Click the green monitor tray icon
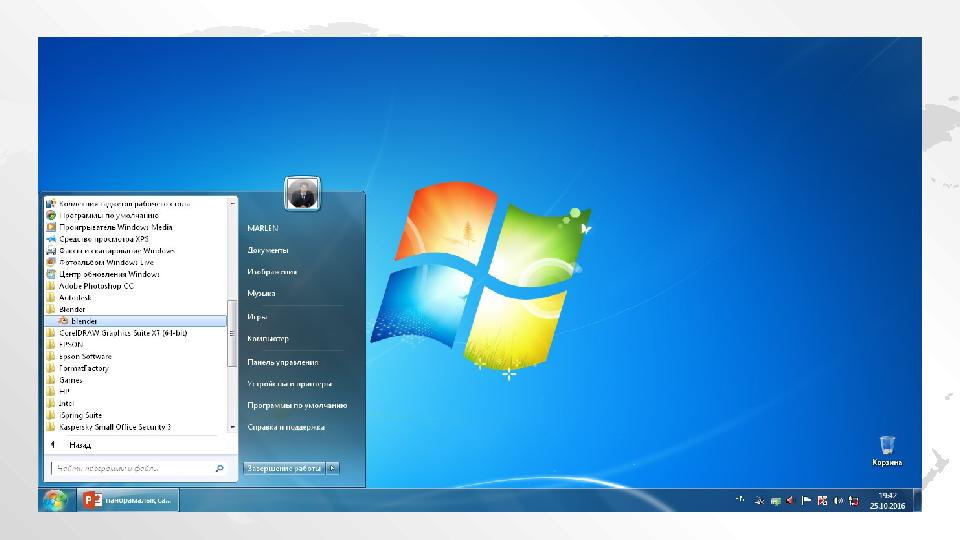The image size is (960, 540). pos(775,501)
